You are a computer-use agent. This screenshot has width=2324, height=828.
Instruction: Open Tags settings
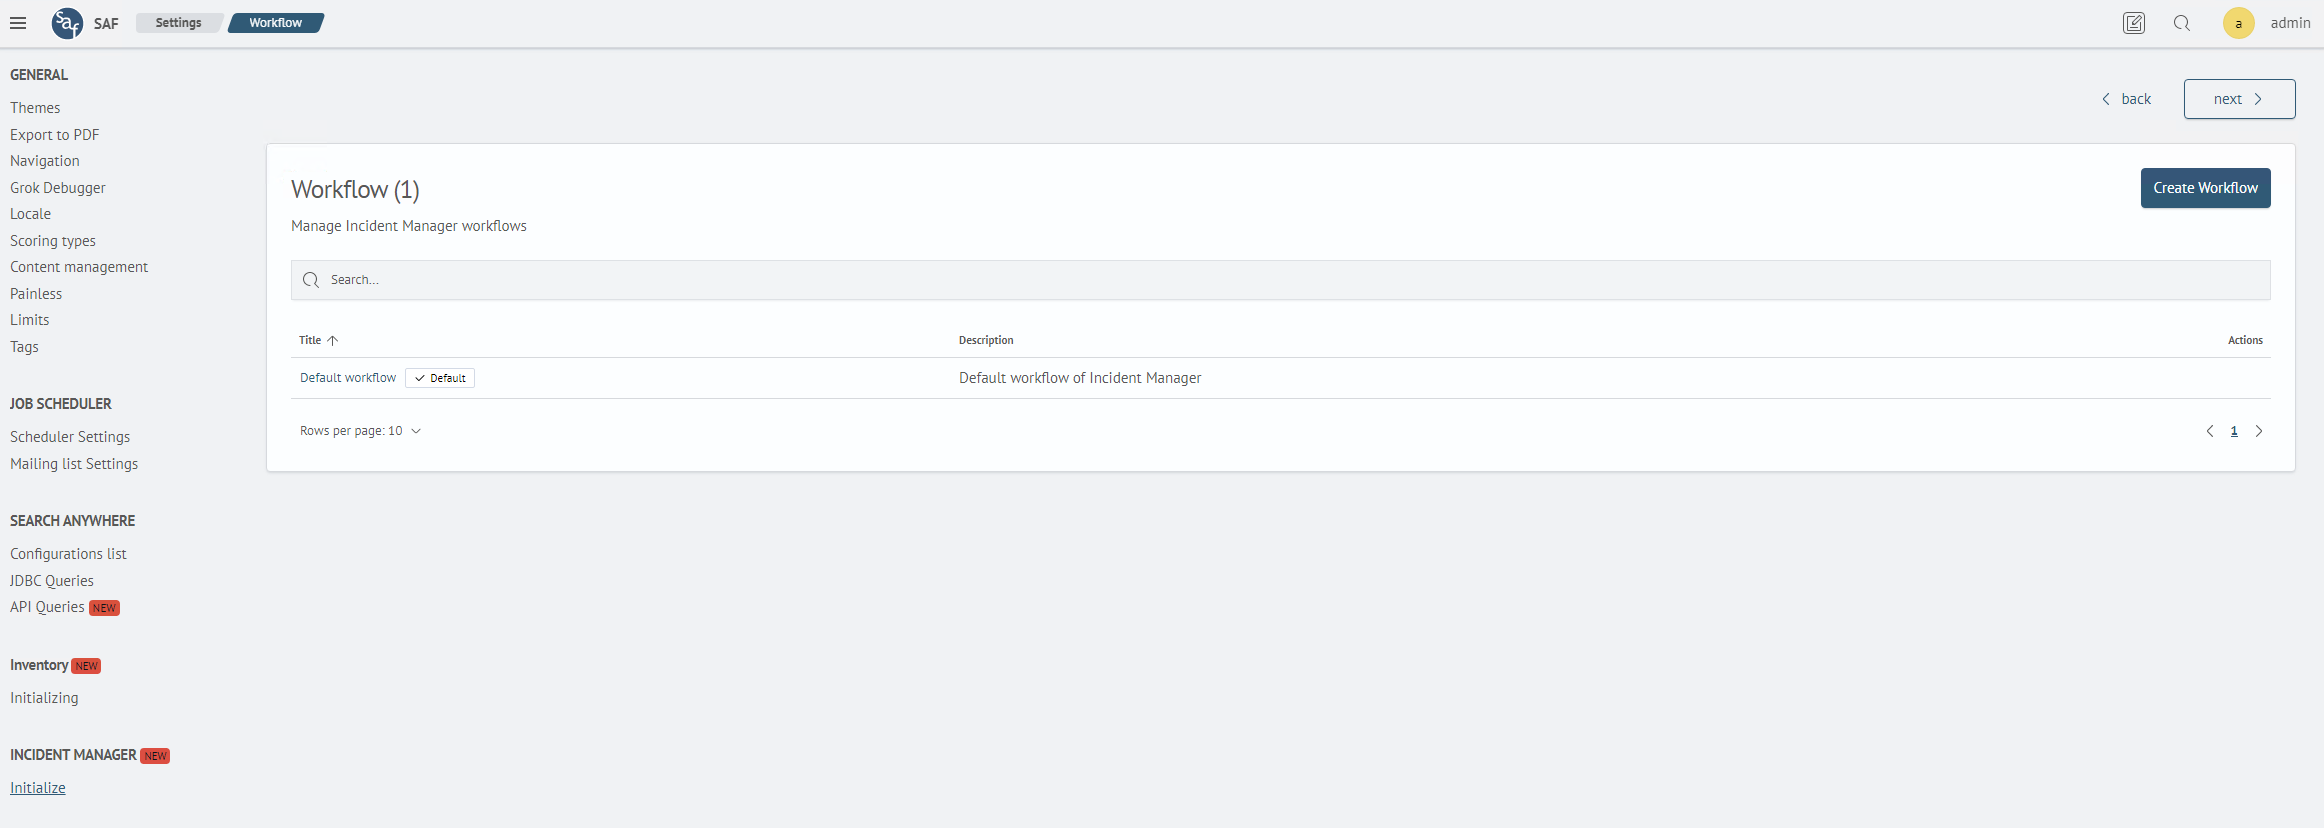tap(24, 347)
